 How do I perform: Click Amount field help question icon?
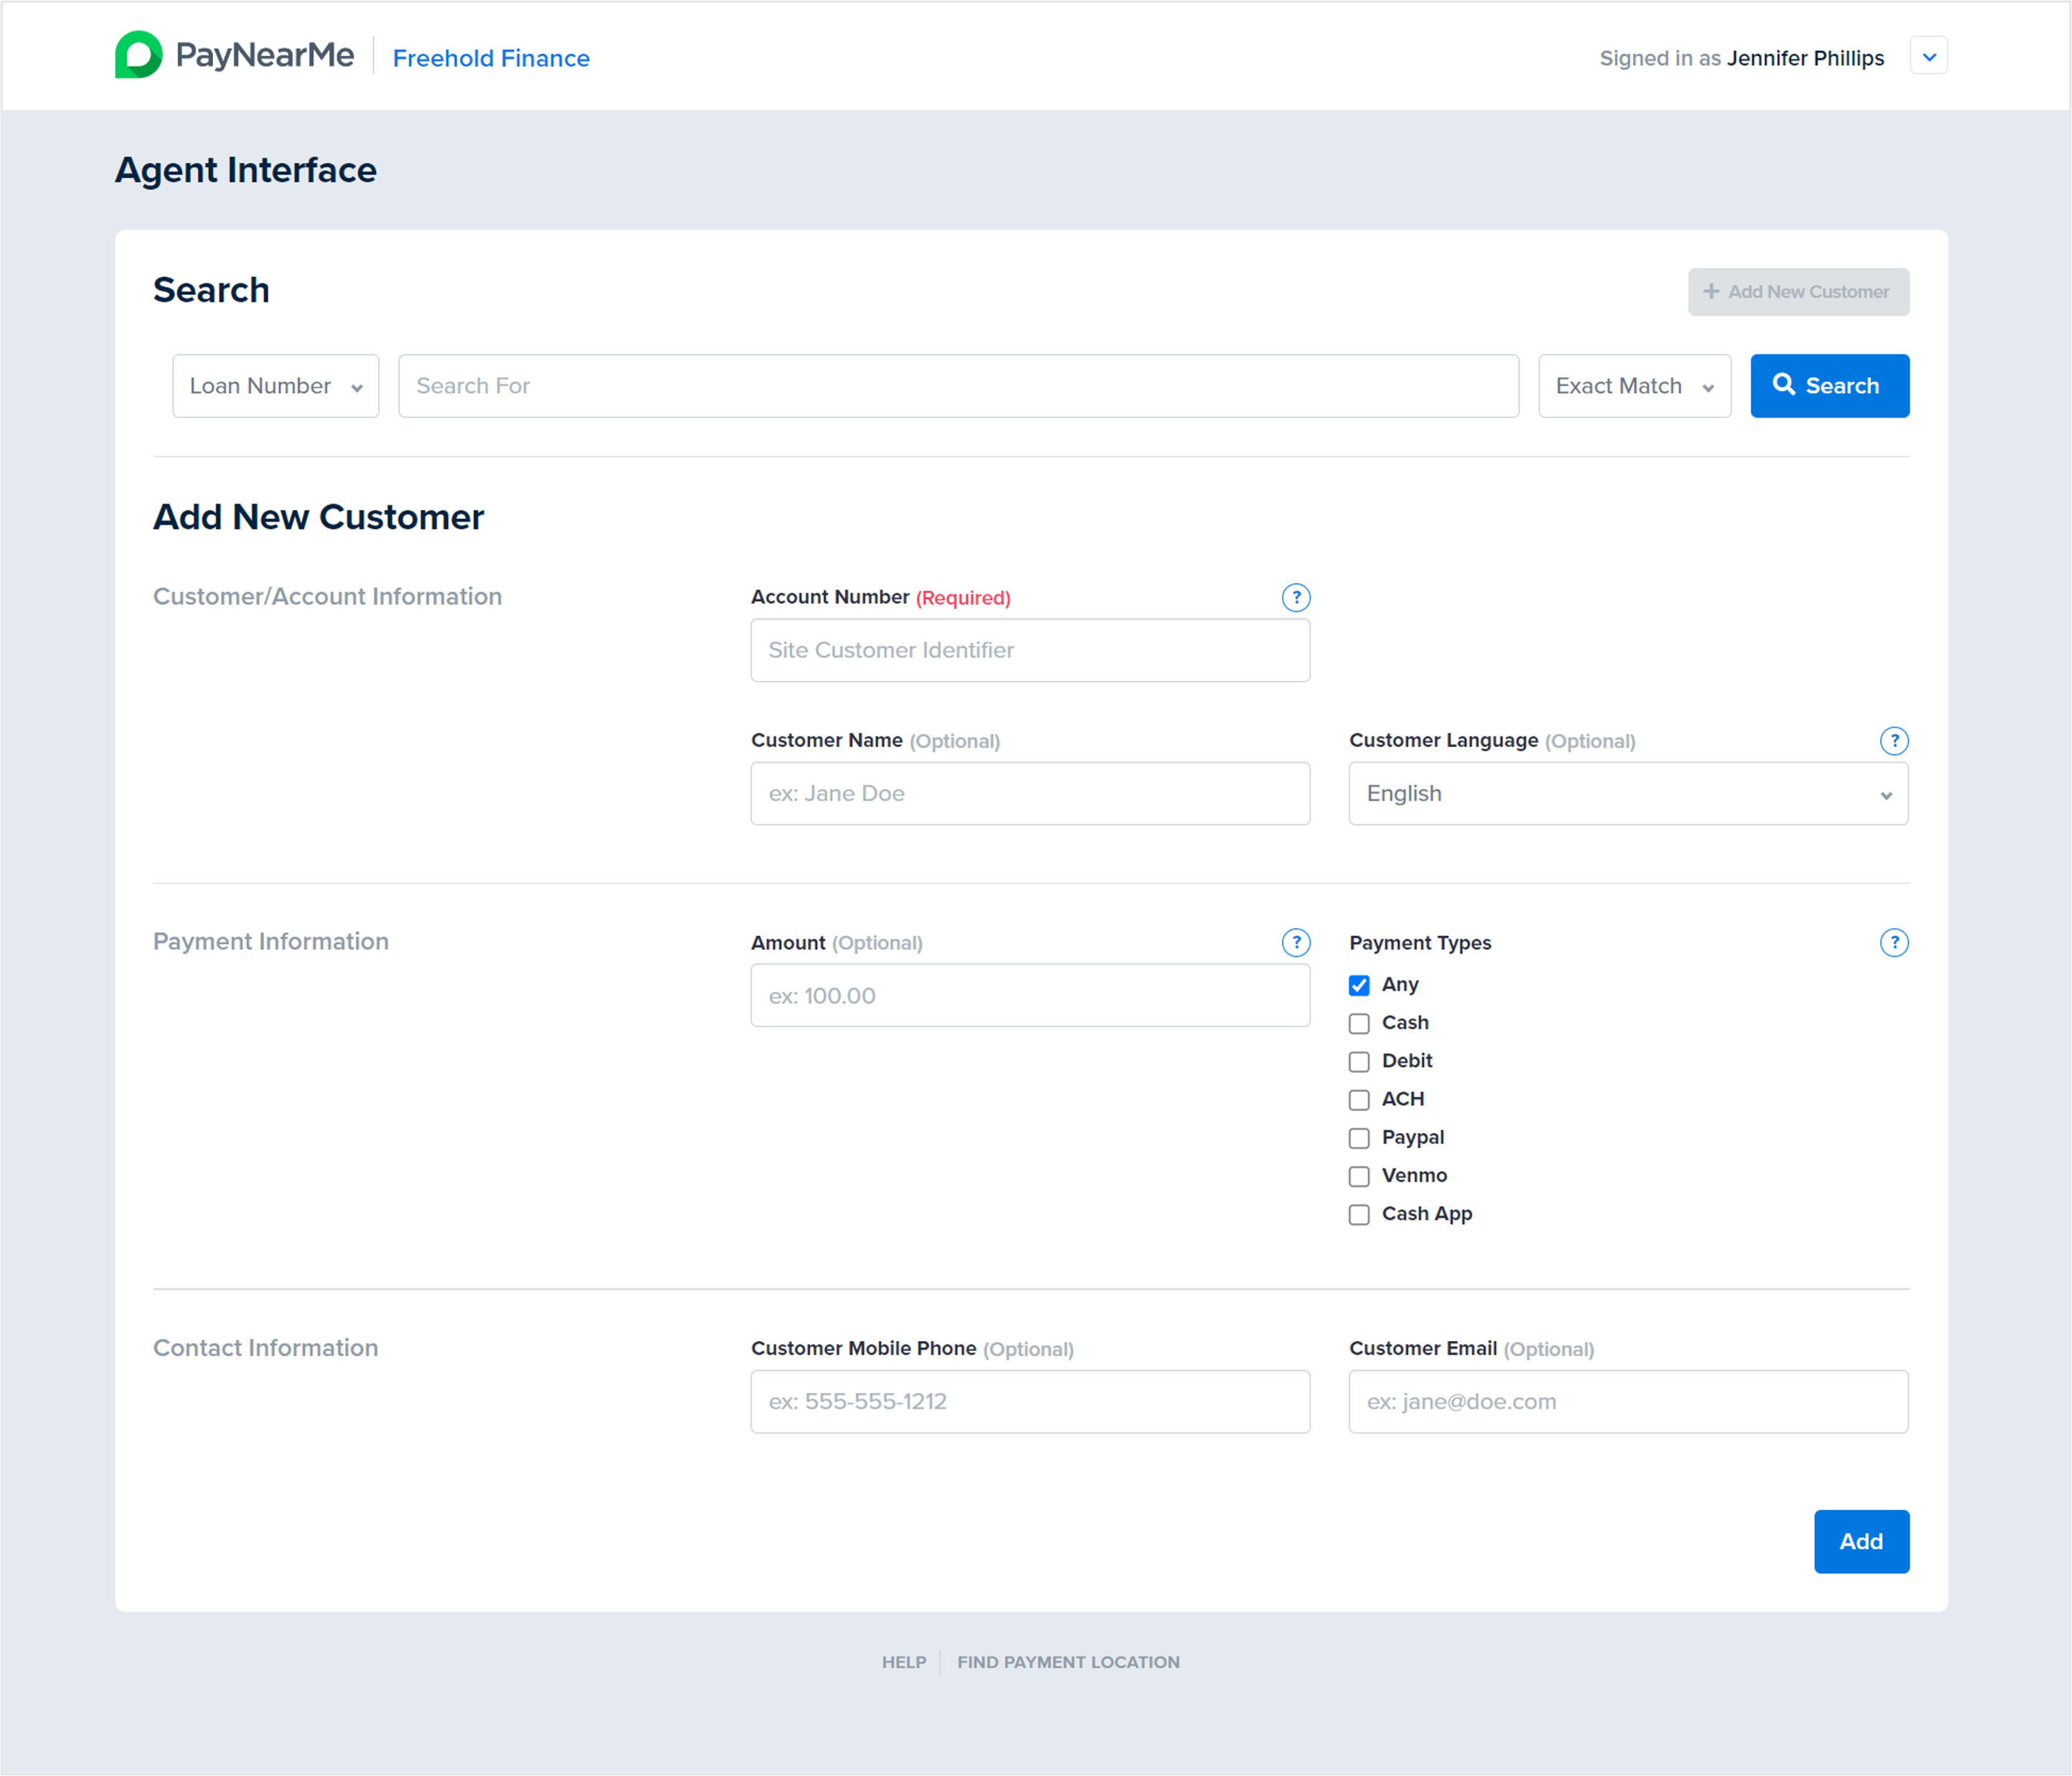click(x=1296, y=942)
